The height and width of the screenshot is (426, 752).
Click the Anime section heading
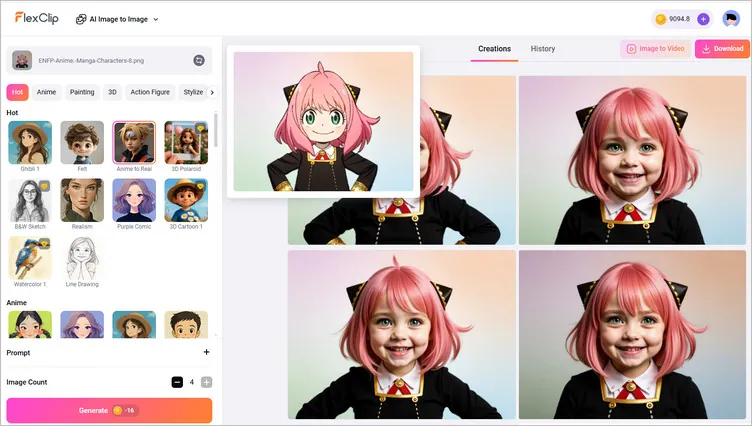16,303
